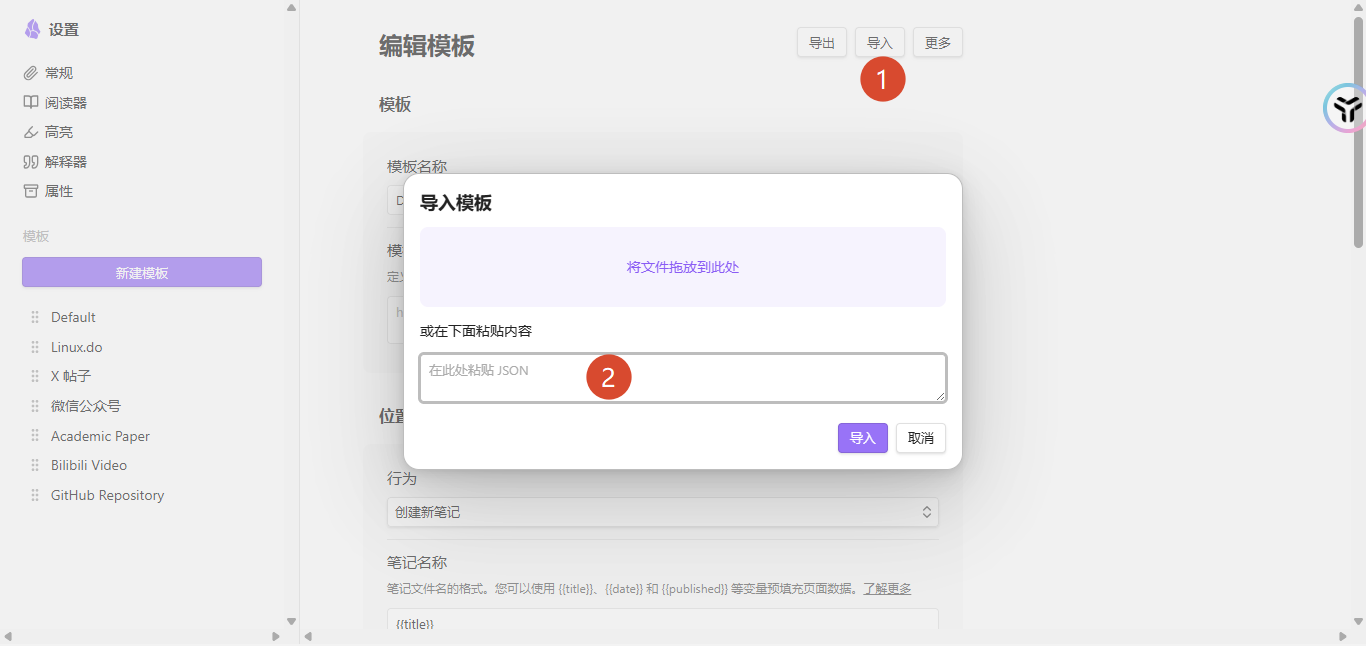
Task: Click the drag handle for Academic Paper
Action: tap(35, 436)
